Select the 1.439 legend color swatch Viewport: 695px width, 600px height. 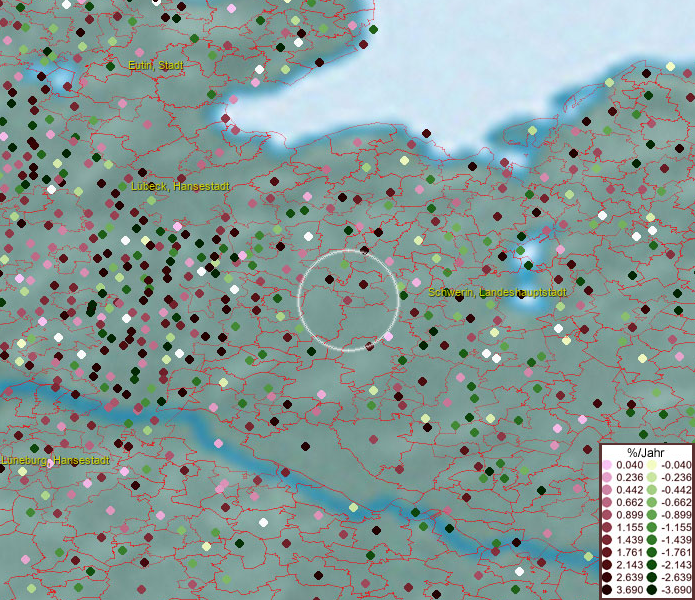607,540
